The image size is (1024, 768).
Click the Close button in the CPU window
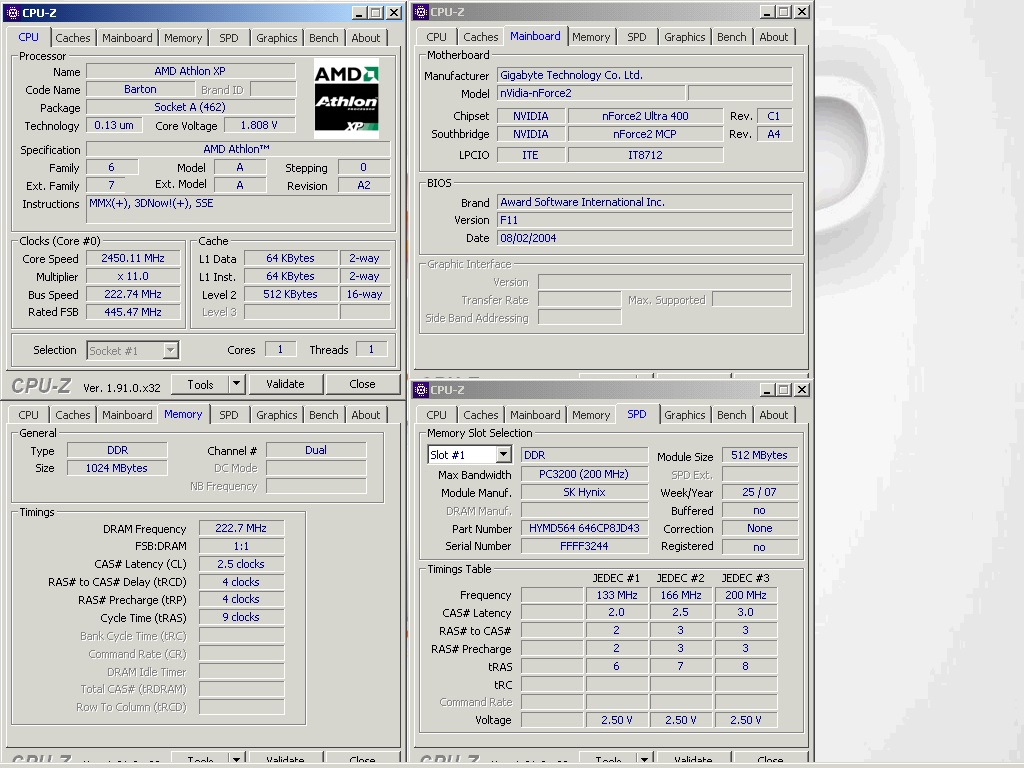coord(362,384)
